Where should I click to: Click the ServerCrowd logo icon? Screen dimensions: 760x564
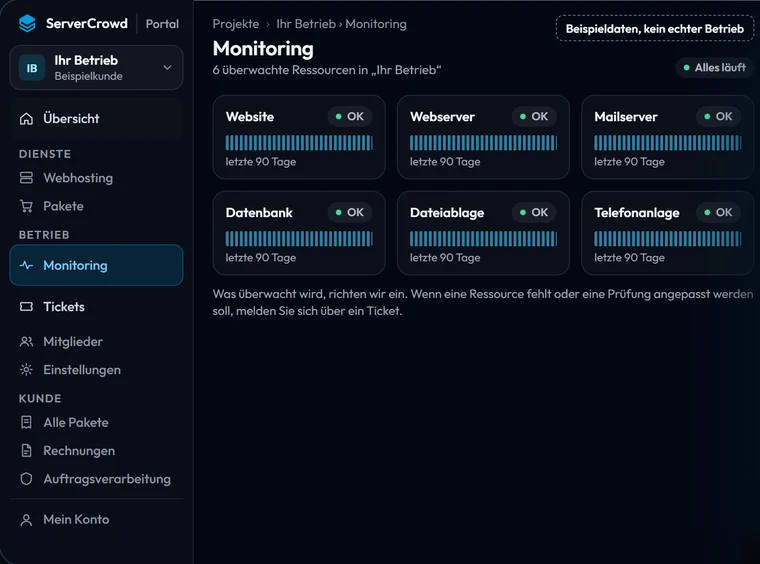pyautogui.click(x=27, y=23)
